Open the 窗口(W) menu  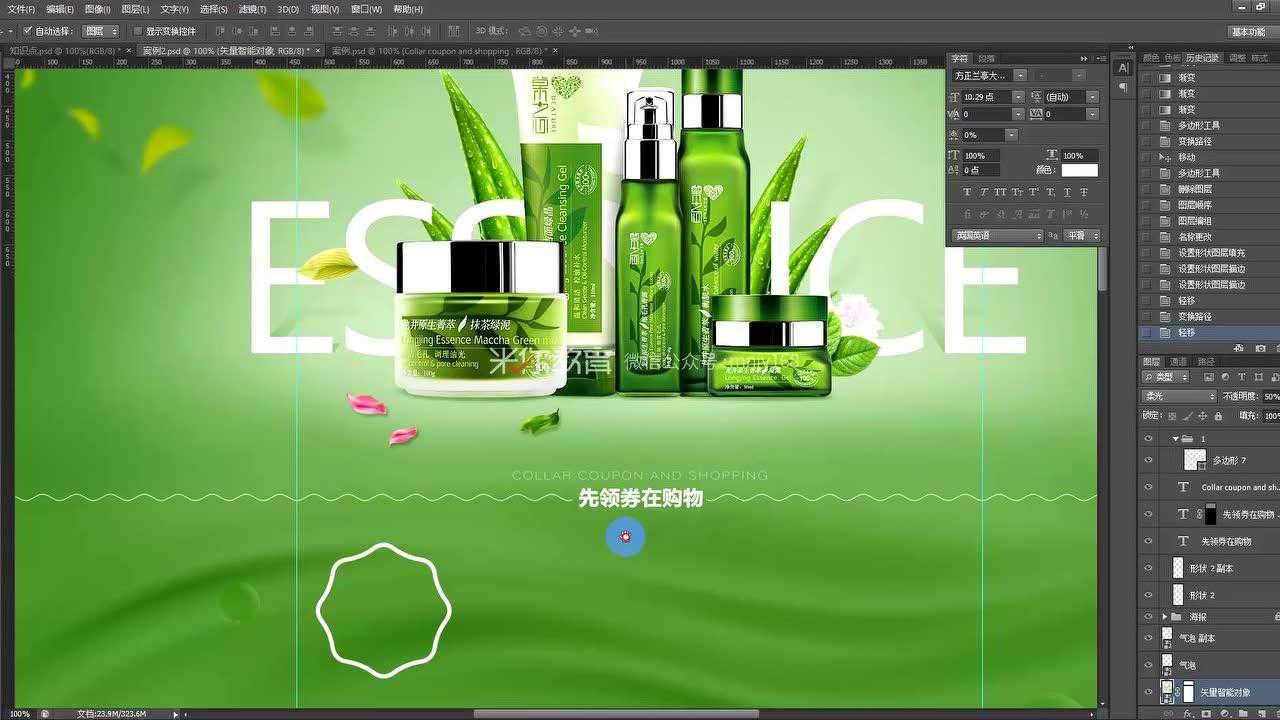tap(366, 9)
